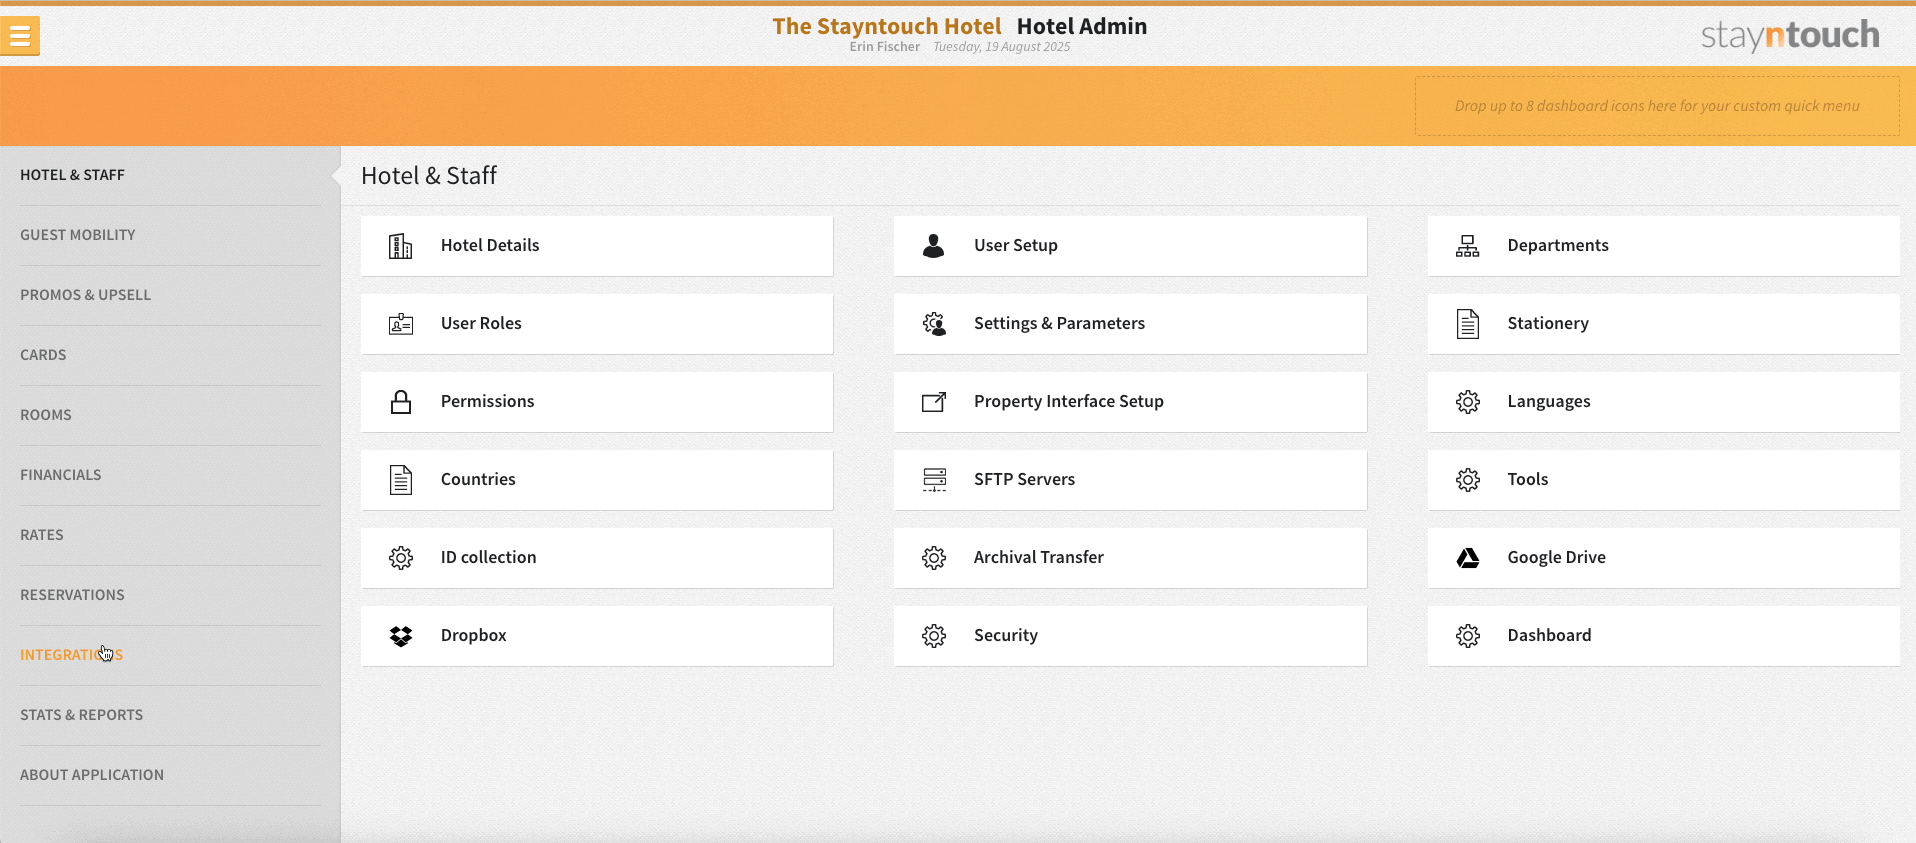The height and width of the screenshot is (843, 1916).
Task: Open Property Interface Setup label
Action: click(x=1069, y=402)
